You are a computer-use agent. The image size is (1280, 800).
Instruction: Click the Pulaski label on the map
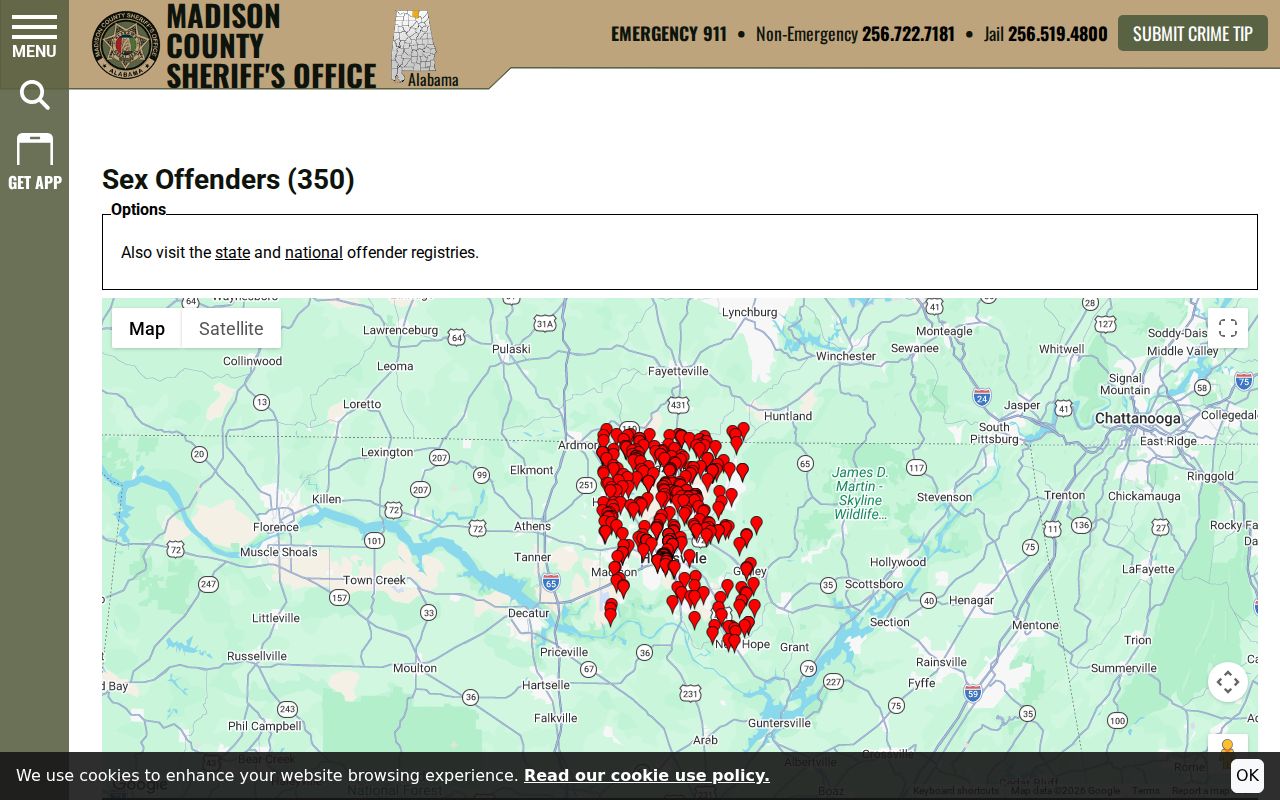point(511,349)
